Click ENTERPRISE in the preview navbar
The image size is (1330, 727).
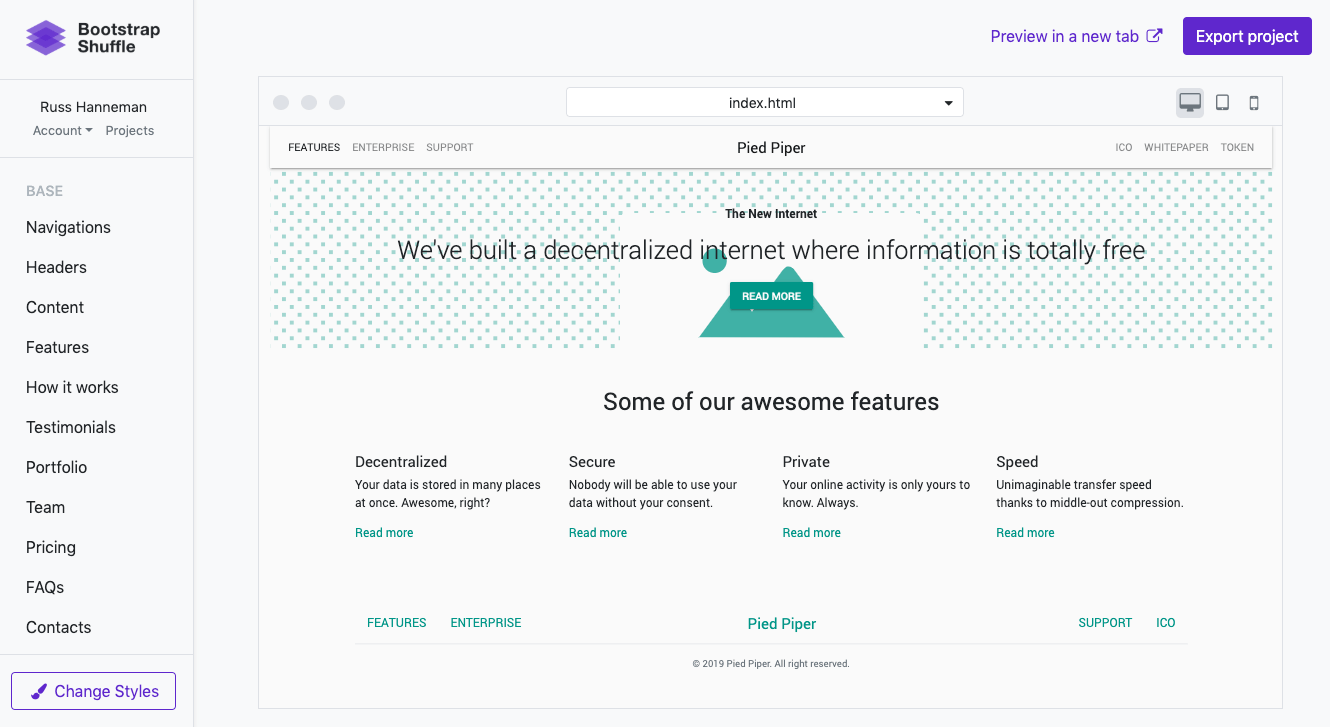click(383, 147)
